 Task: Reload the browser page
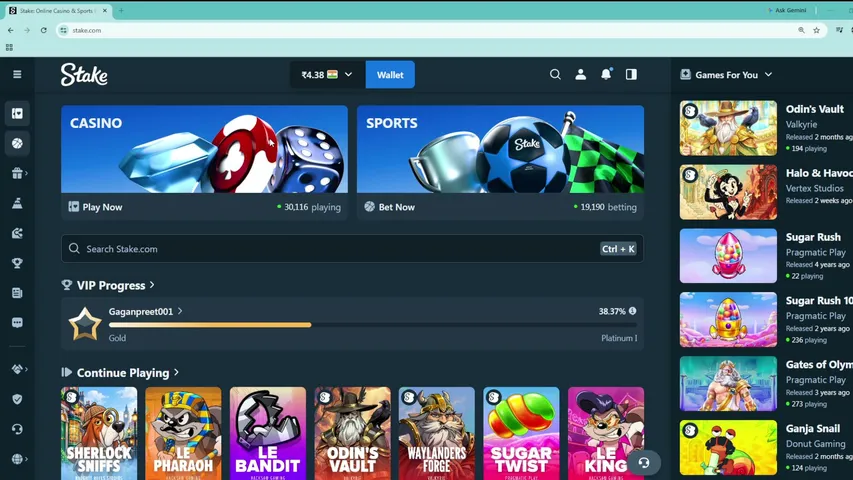click(44, 30)
